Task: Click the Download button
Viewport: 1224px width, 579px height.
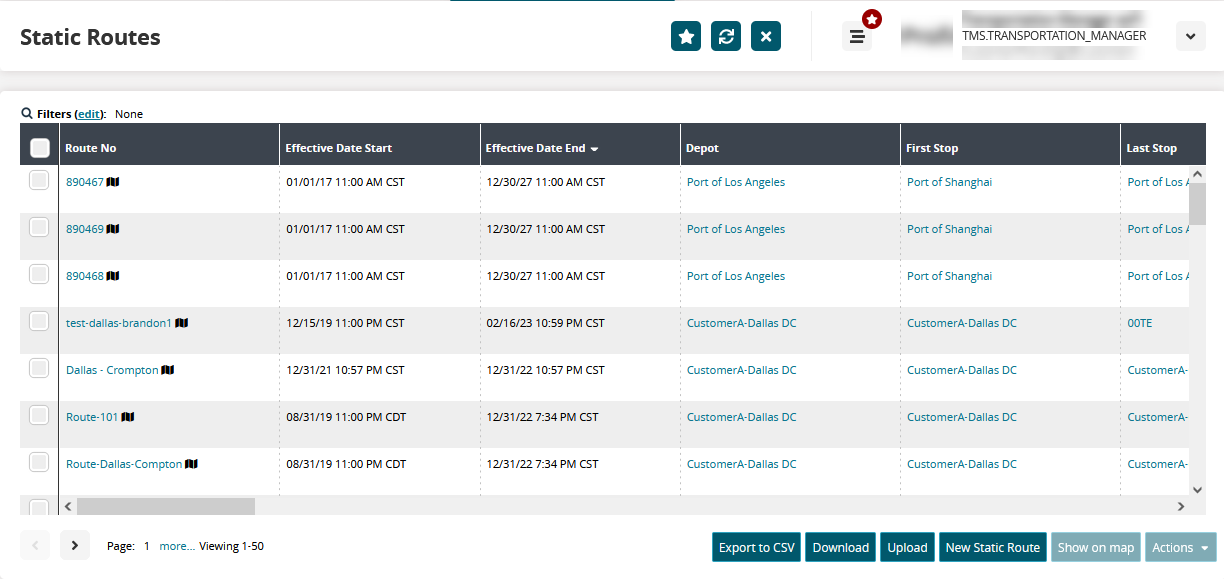Action: pyautogui.click(x=841, y=547)
